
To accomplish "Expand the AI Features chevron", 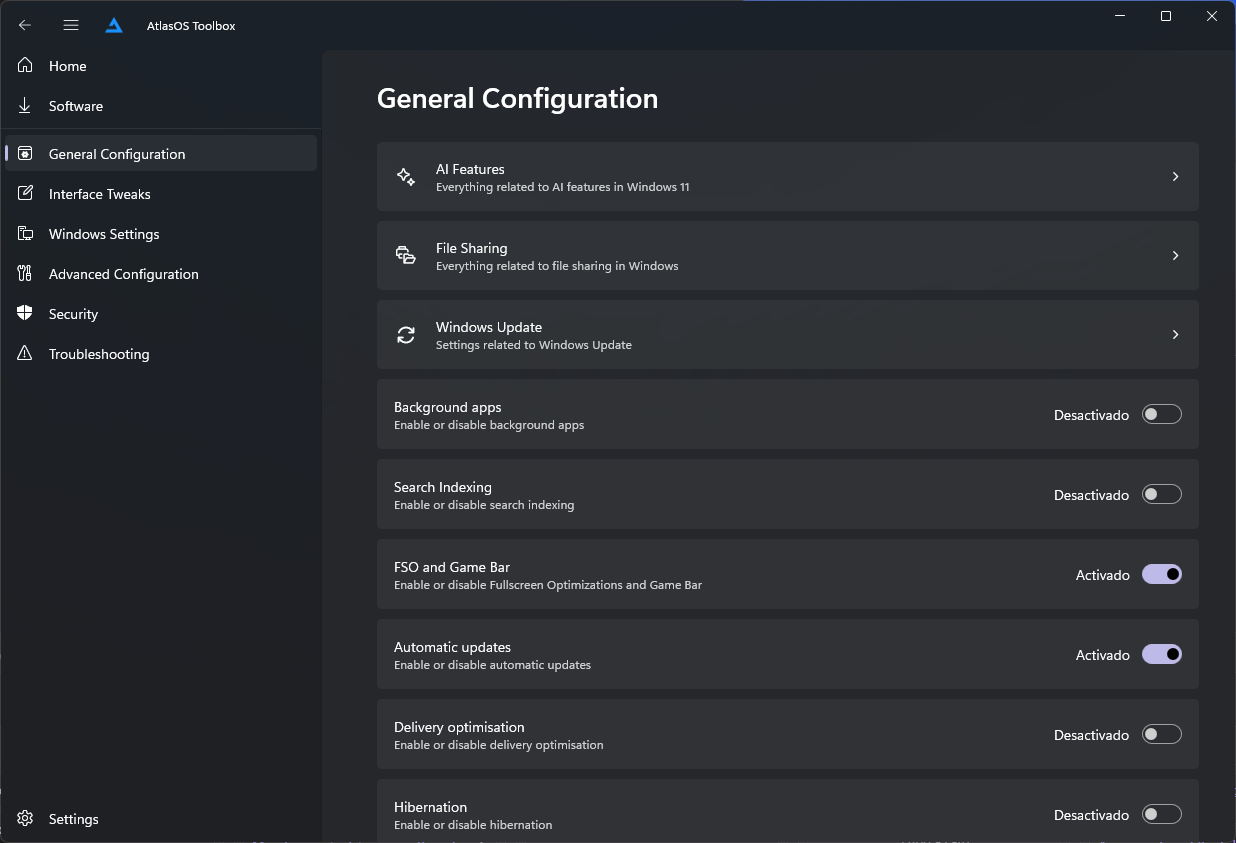I will coord(1175,177).
